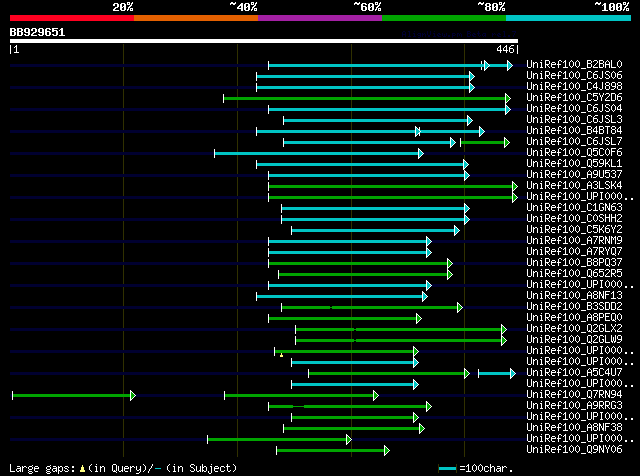The image size is (640, 476).
Task: Click the yellow query gap icon in legend
Action: [82, 468]
